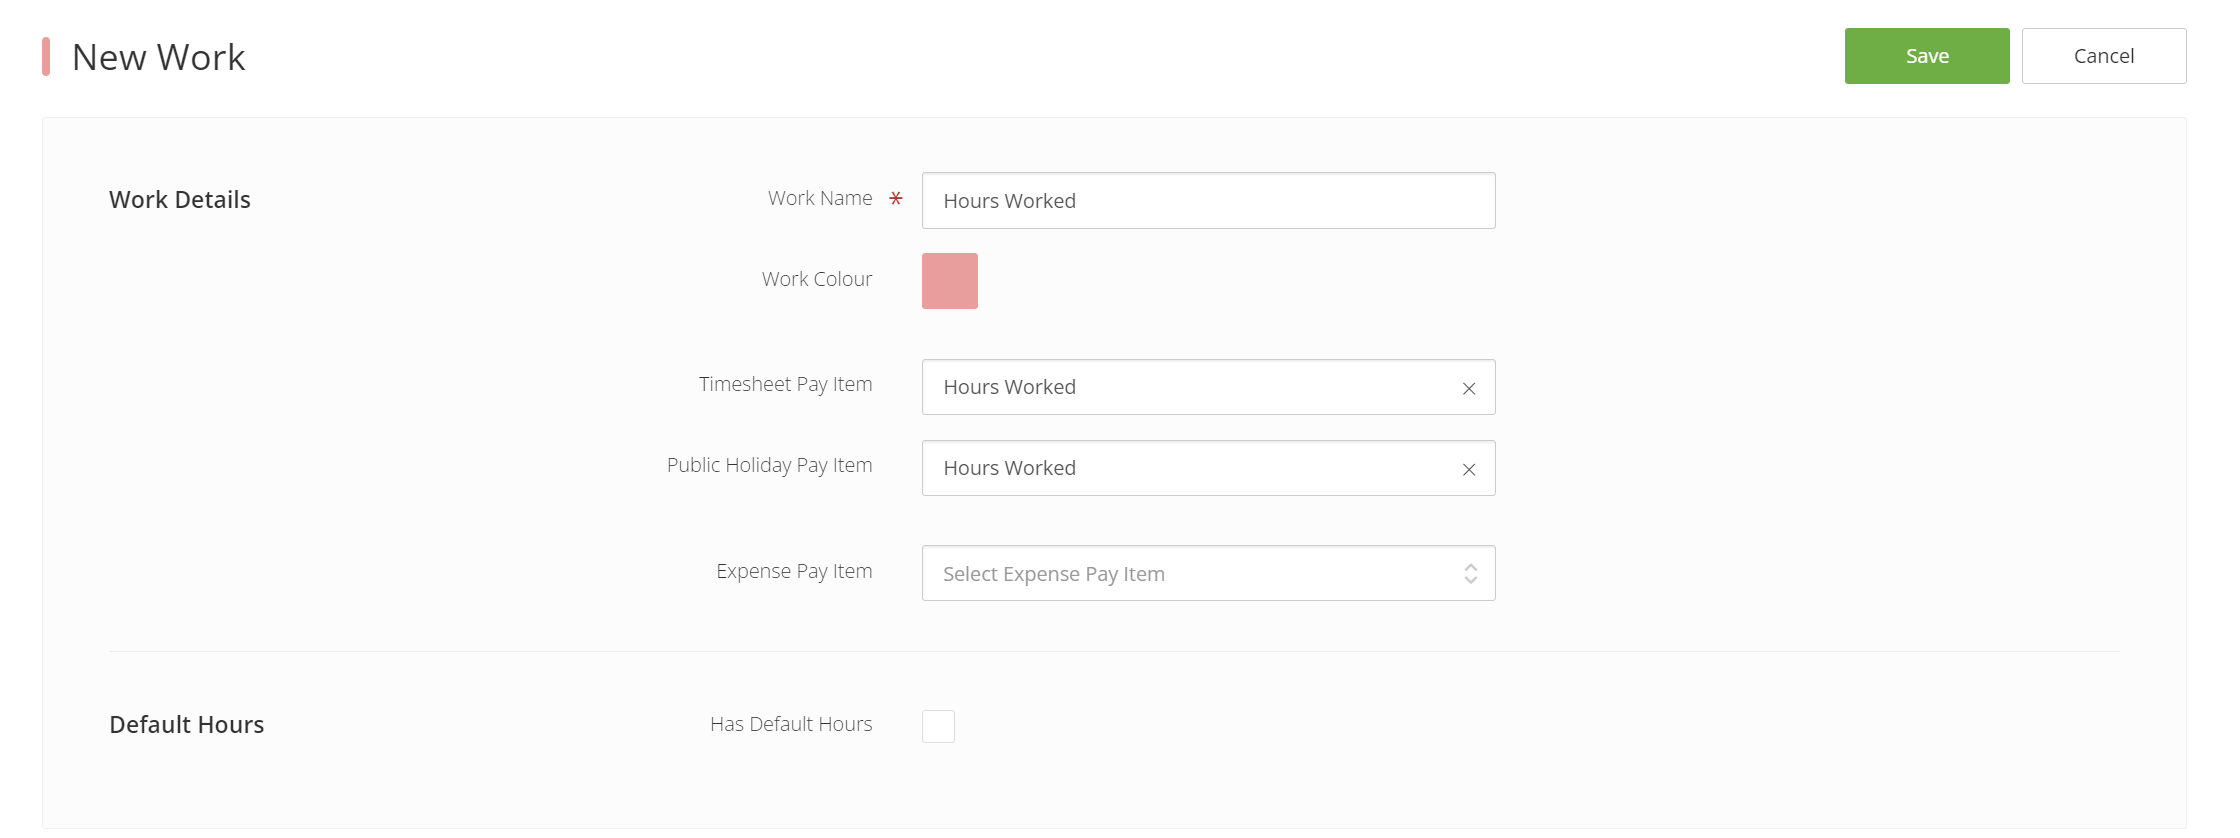Expand the Select Expense Pay Item dropdown

[1208, 573]
